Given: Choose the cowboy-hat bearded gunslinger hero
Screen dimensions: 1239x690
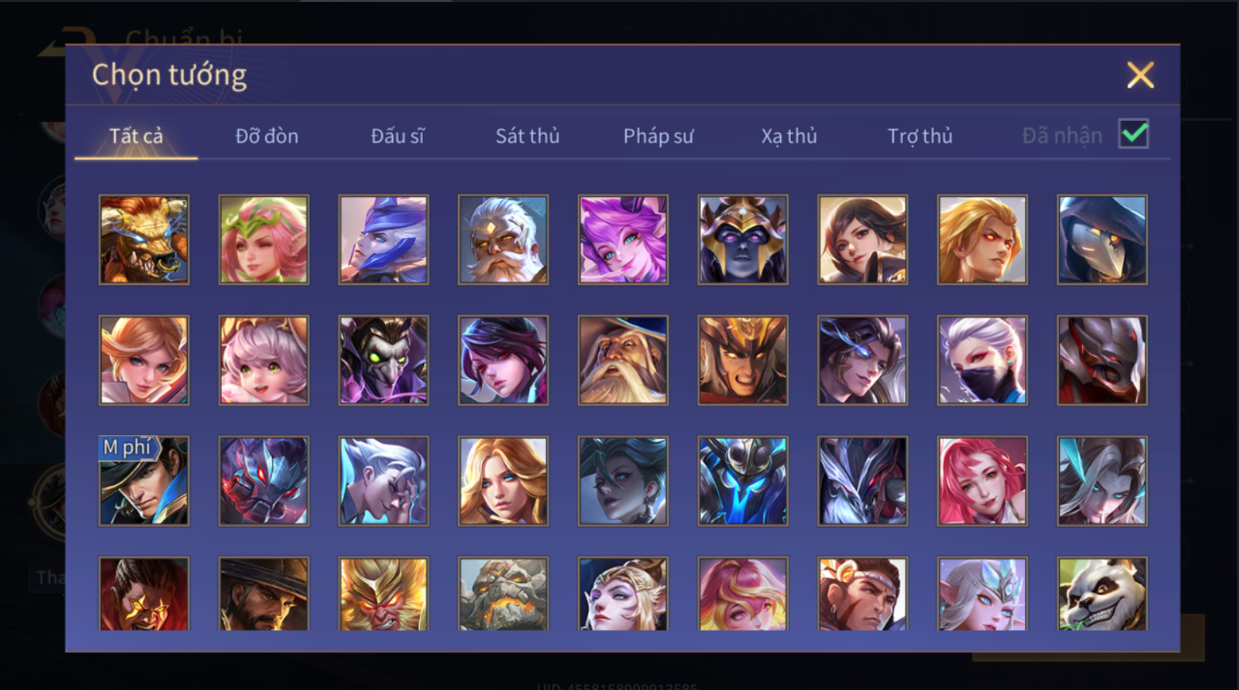Looking at the screenshot, I should click(x=264, y=594).
